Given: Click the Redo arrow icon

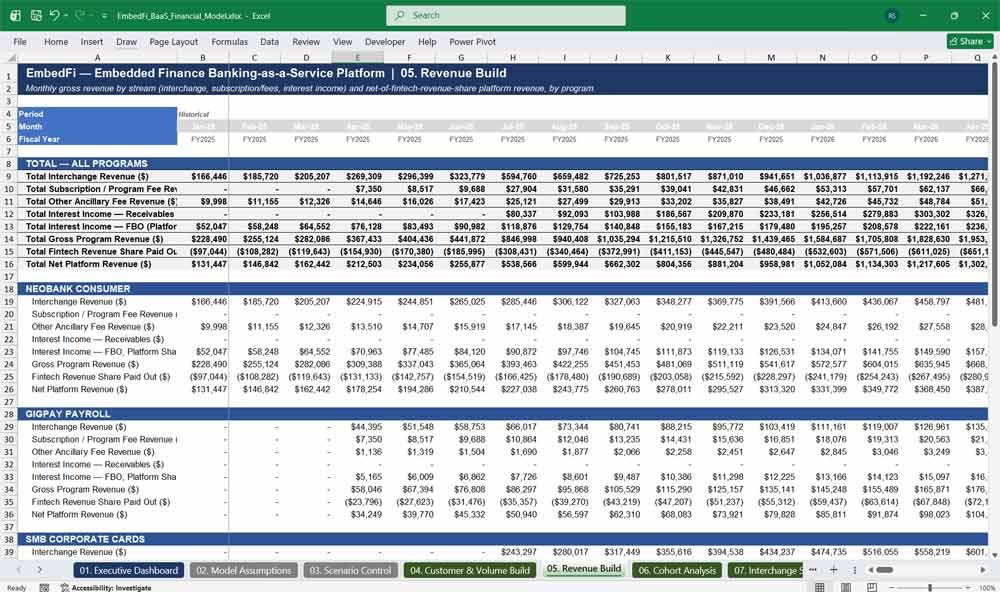Looking at the screenshot, I should [x=80, y=15].
